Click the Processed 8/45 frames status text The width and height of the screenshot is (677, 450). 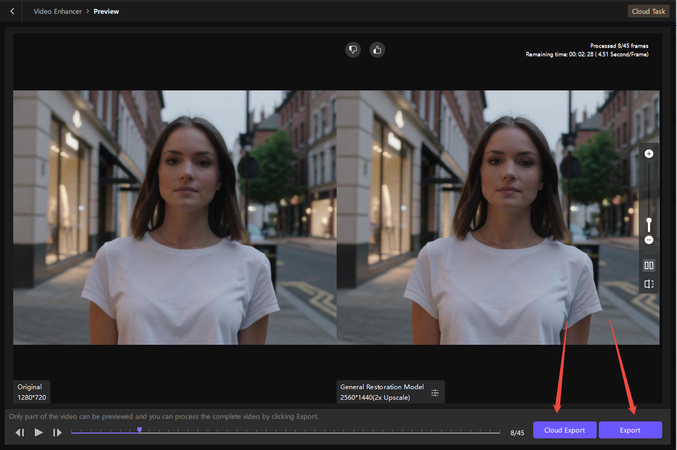click(619, 46)
